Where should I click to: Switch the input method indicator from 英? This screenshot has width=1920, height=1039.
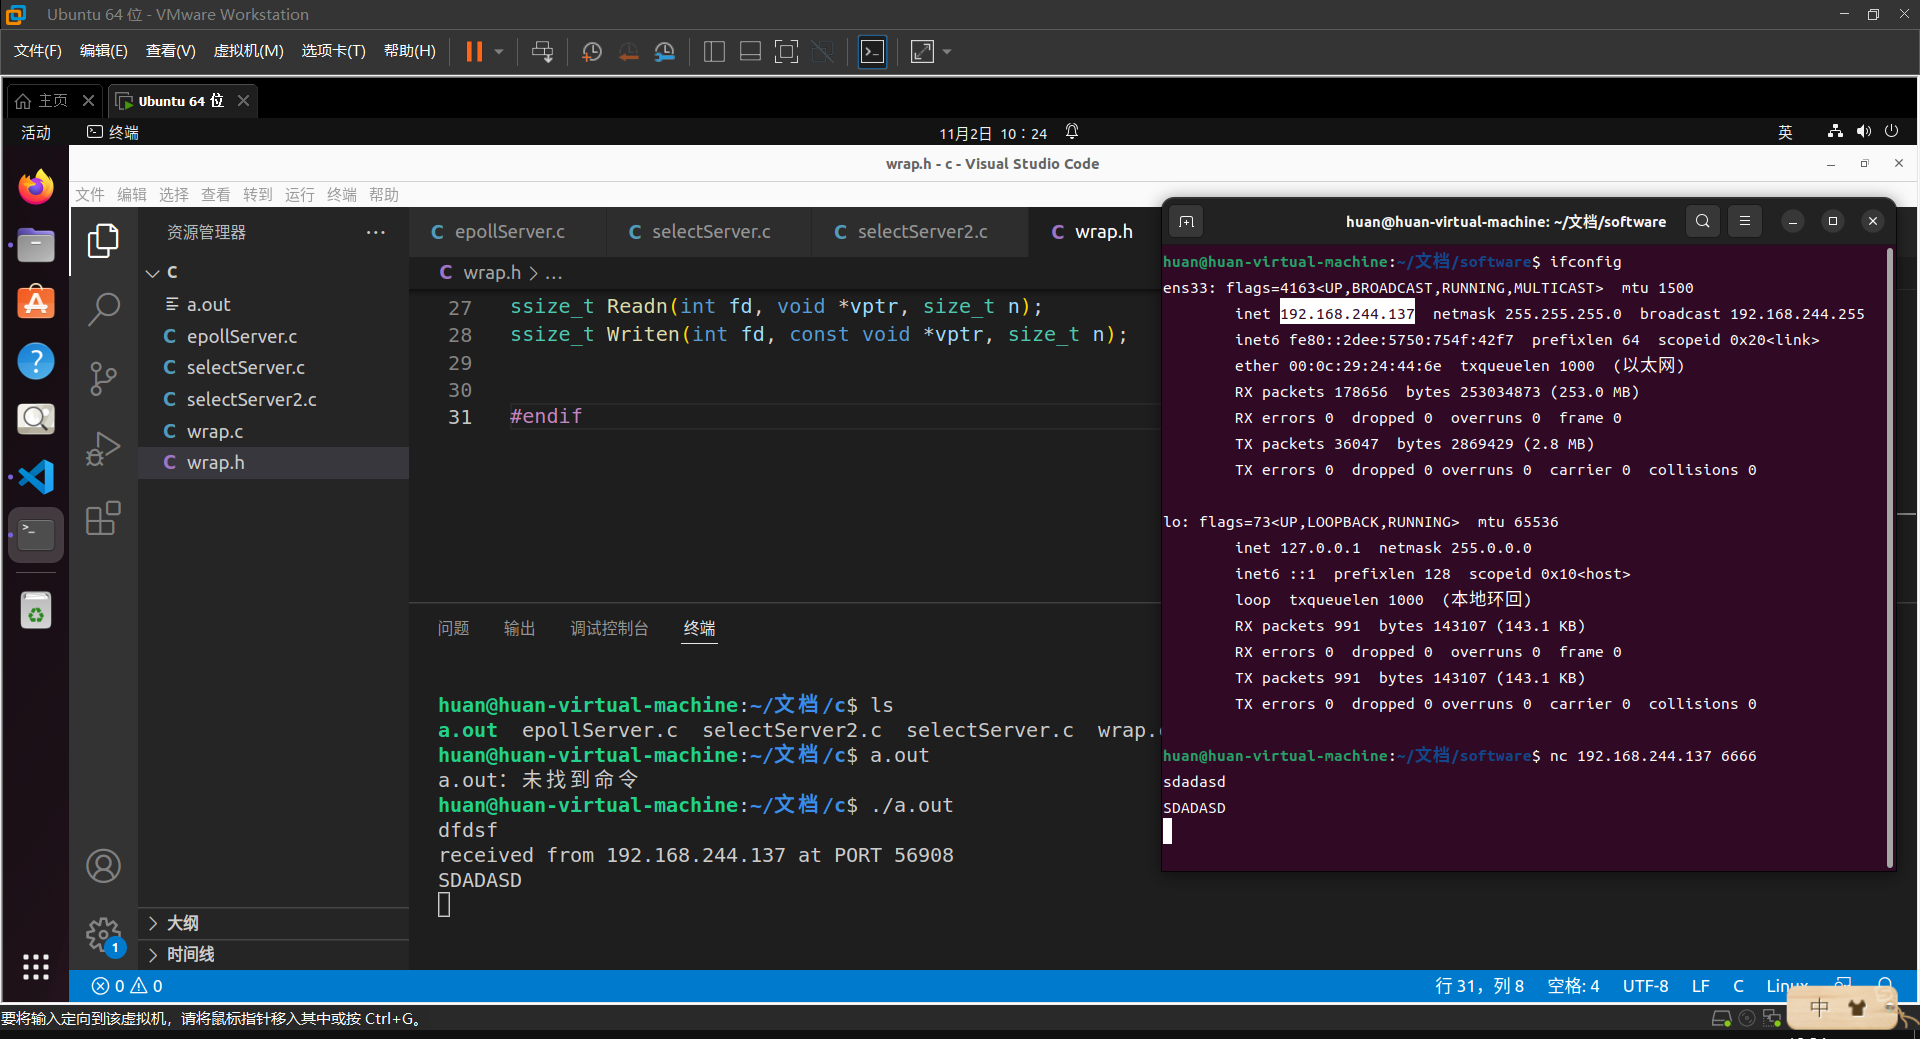[x=1786, y=131]
